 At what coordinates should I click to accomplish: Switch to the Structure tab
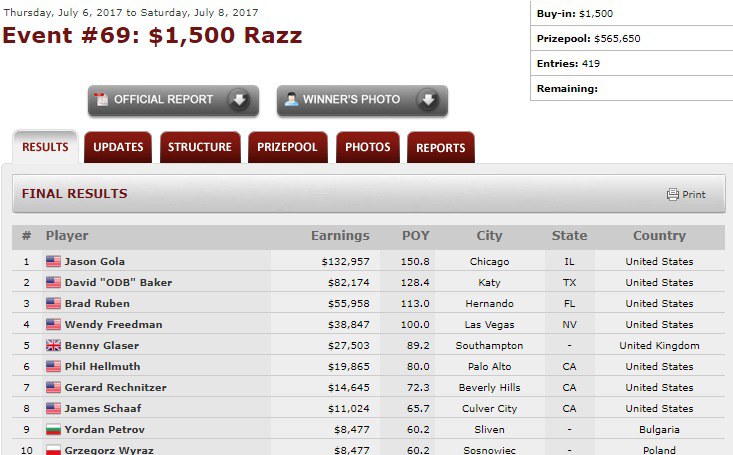[199, 148]
